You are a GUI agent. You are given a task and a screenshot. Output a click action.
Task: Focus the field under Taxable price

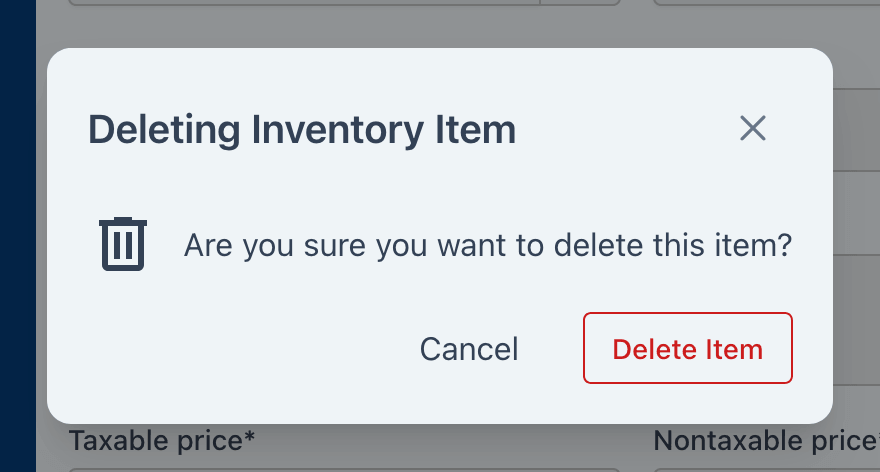click(344, 470)
